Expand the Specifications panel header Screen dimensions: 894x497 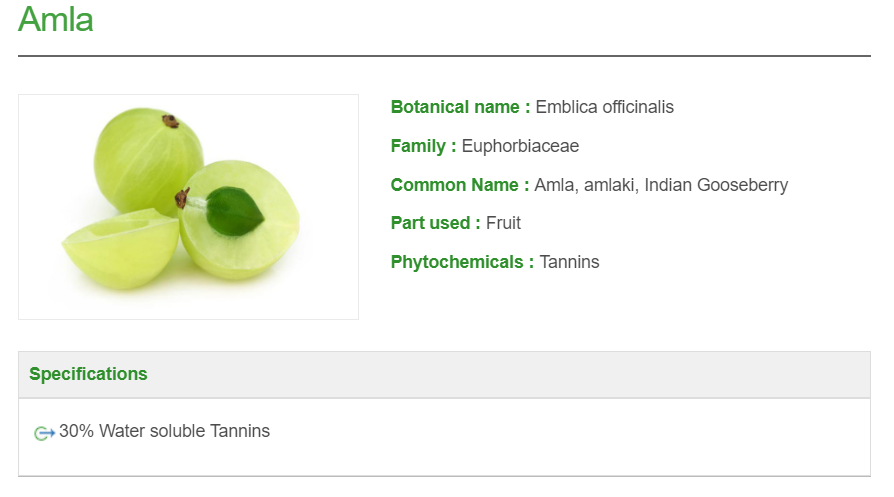coord(444,374)
